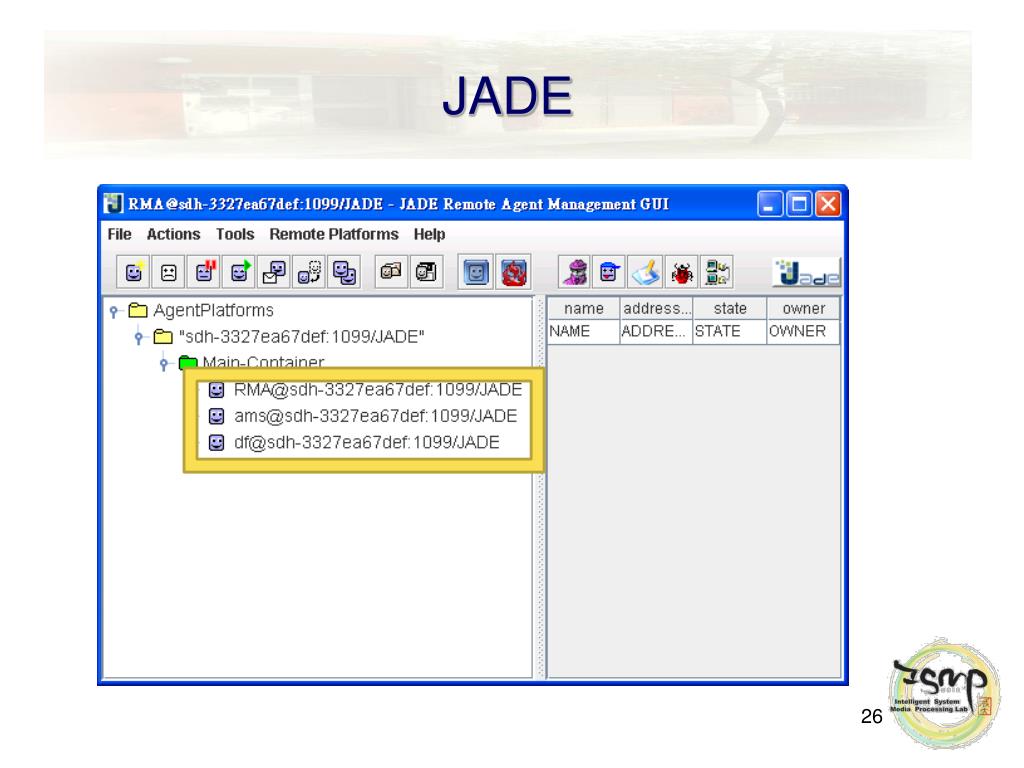Open the Remote Platforms menu
The width and height of the screenshot is (1024, 768).
click(x=334, y=234)
